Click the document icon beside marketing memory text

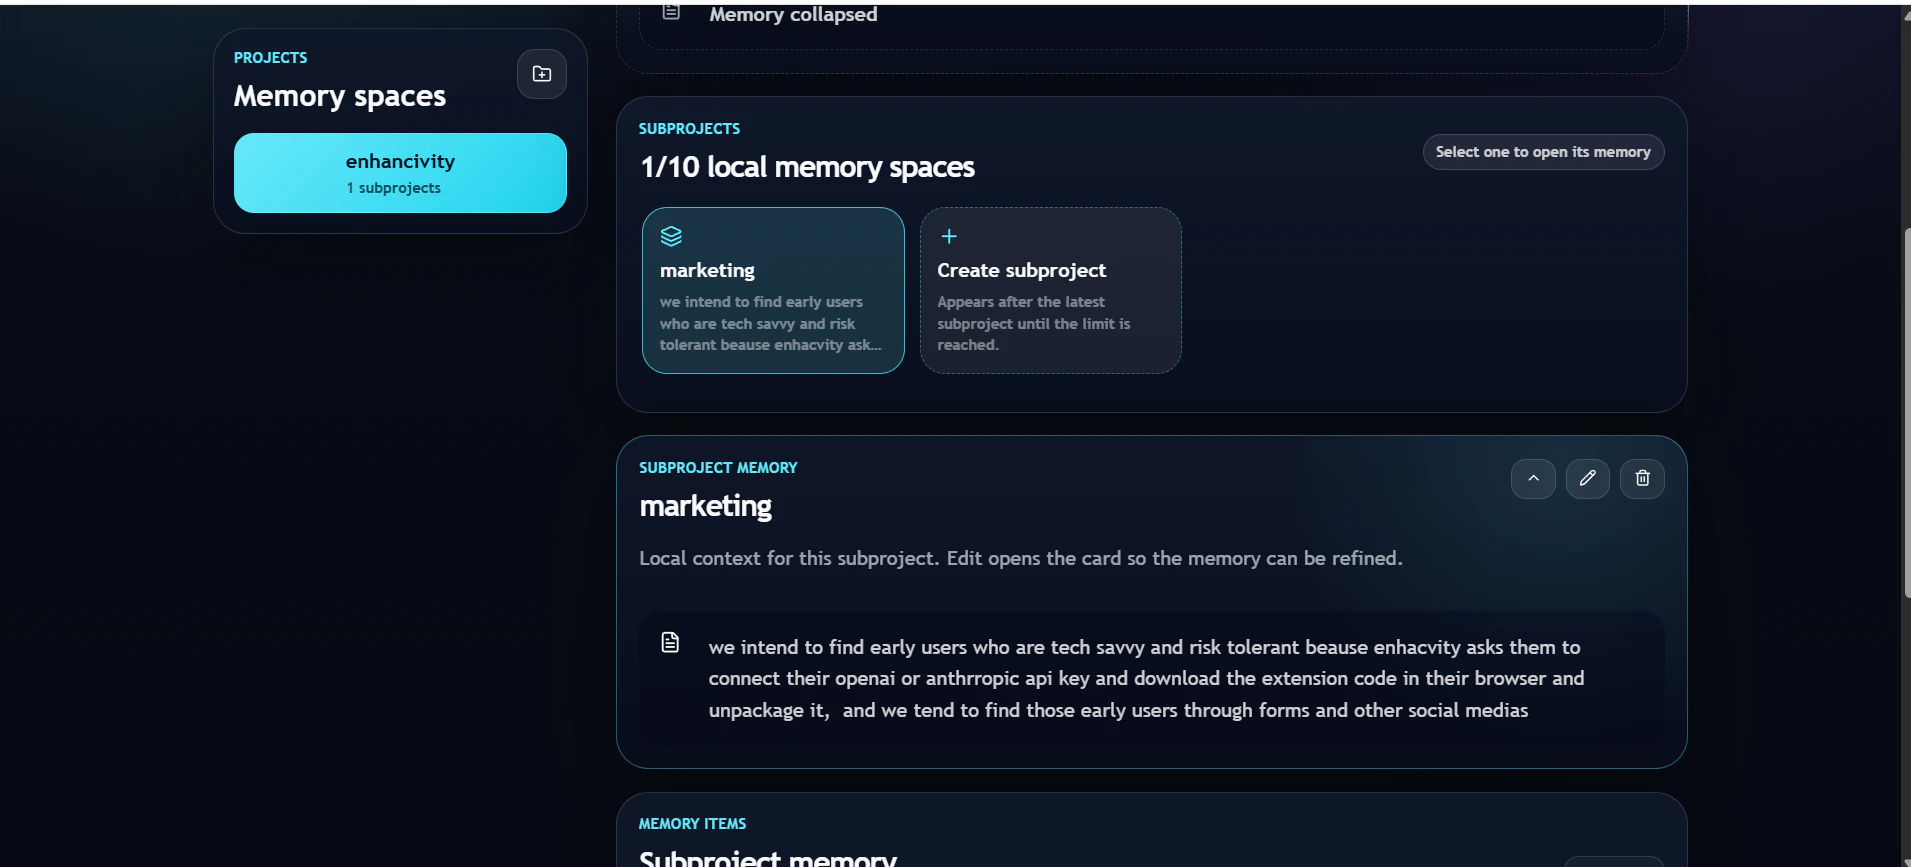670,642
